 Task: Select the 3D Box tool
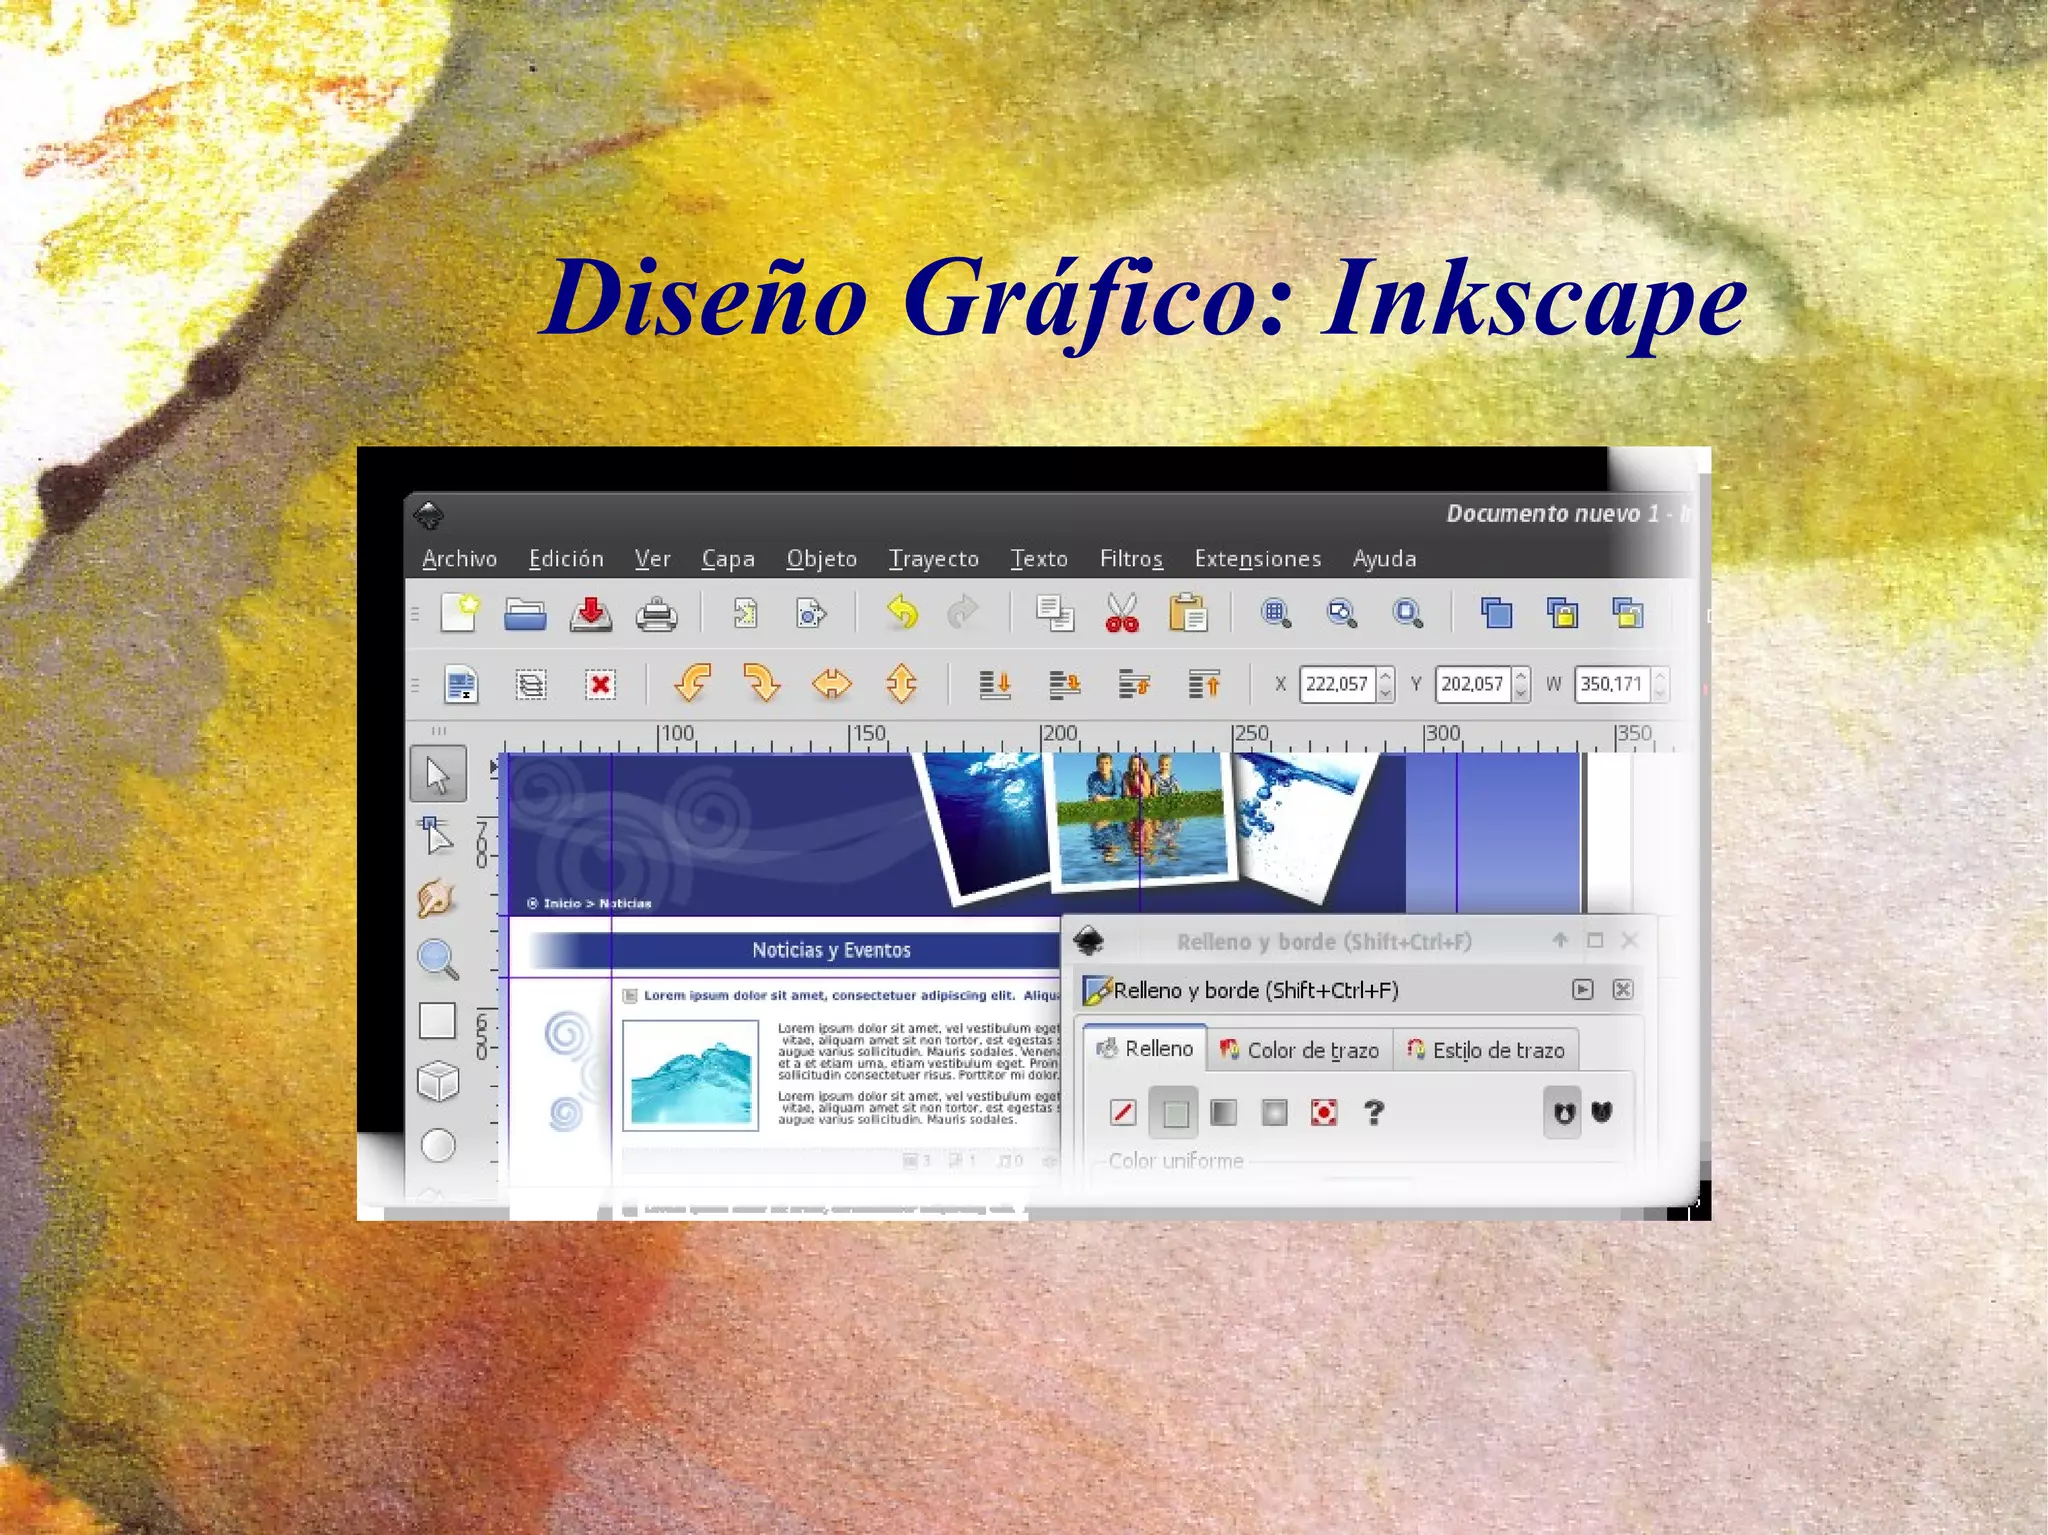click(438, 1083)
